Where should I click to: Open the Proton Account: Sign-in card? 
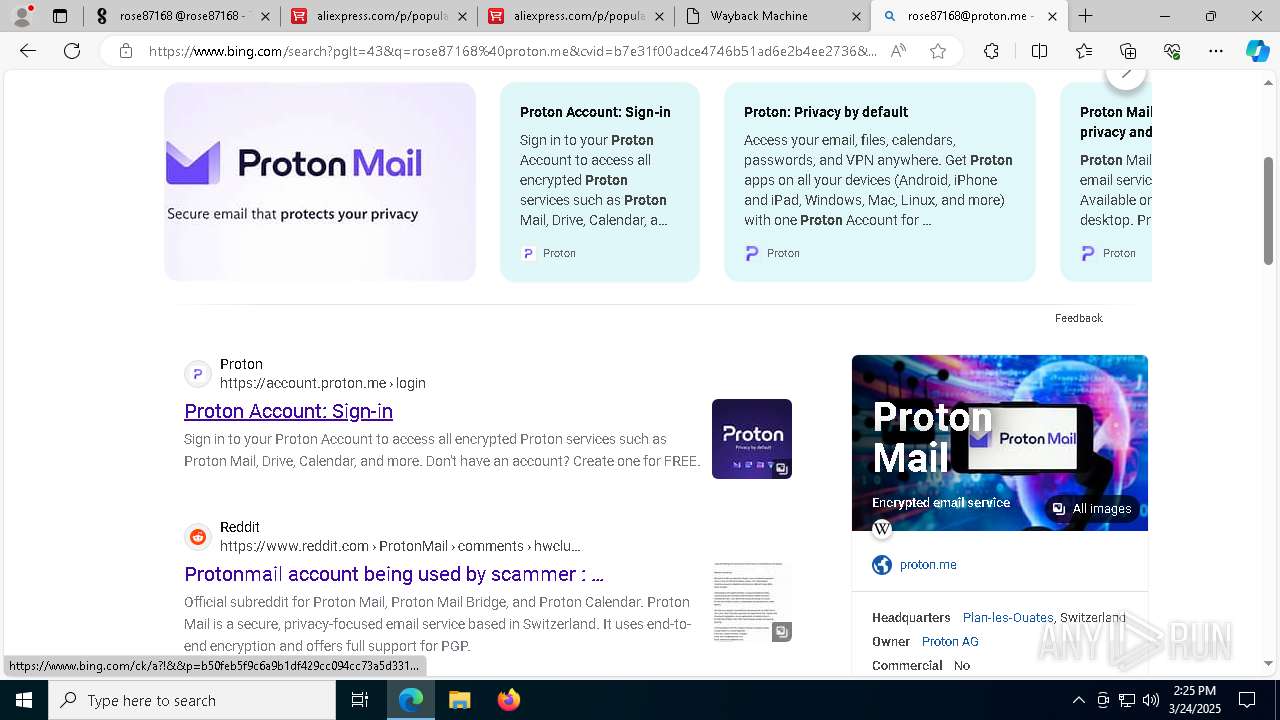[x=600, y=181]
